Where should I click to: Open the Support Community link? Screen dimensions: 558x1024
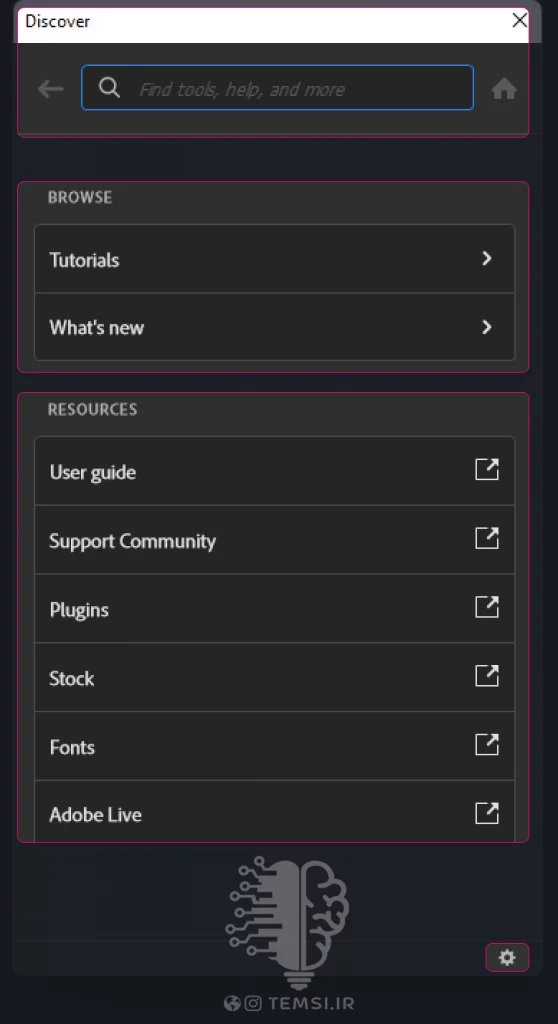coord(274,539)
